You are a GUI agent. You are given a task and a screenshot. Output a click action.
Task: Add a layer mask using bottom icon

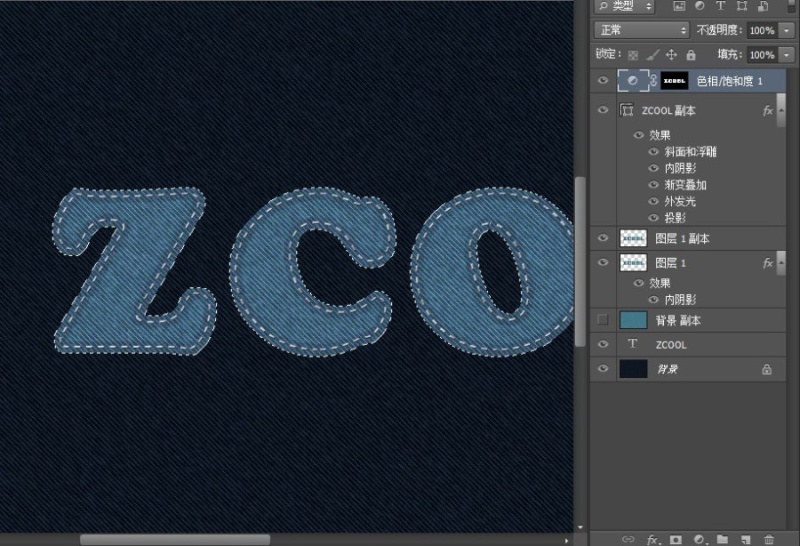(676, 539)
